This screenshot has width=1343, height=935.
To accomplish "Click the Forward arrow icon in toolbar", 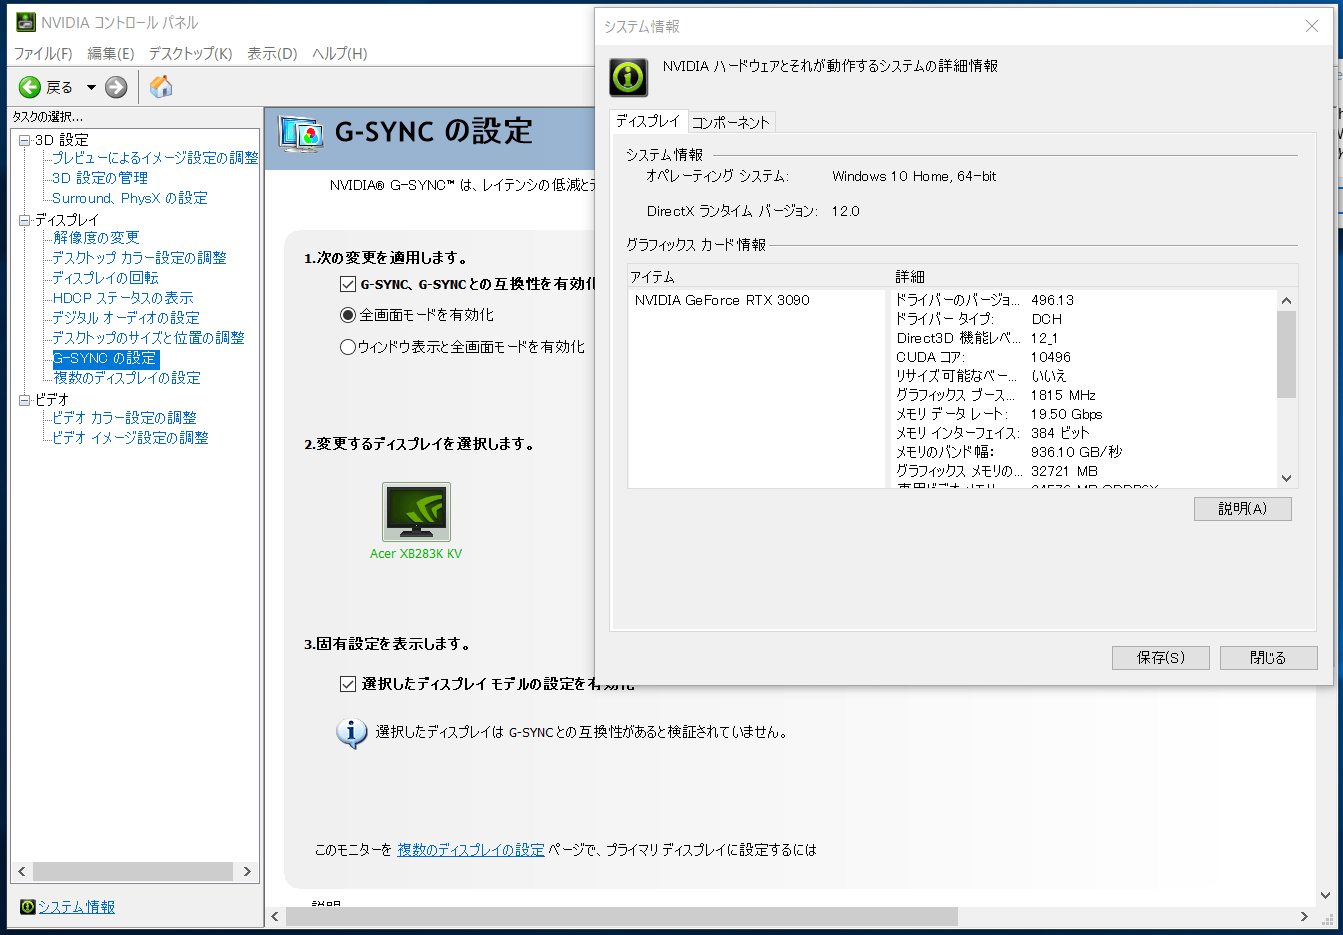I will [116, 87].
